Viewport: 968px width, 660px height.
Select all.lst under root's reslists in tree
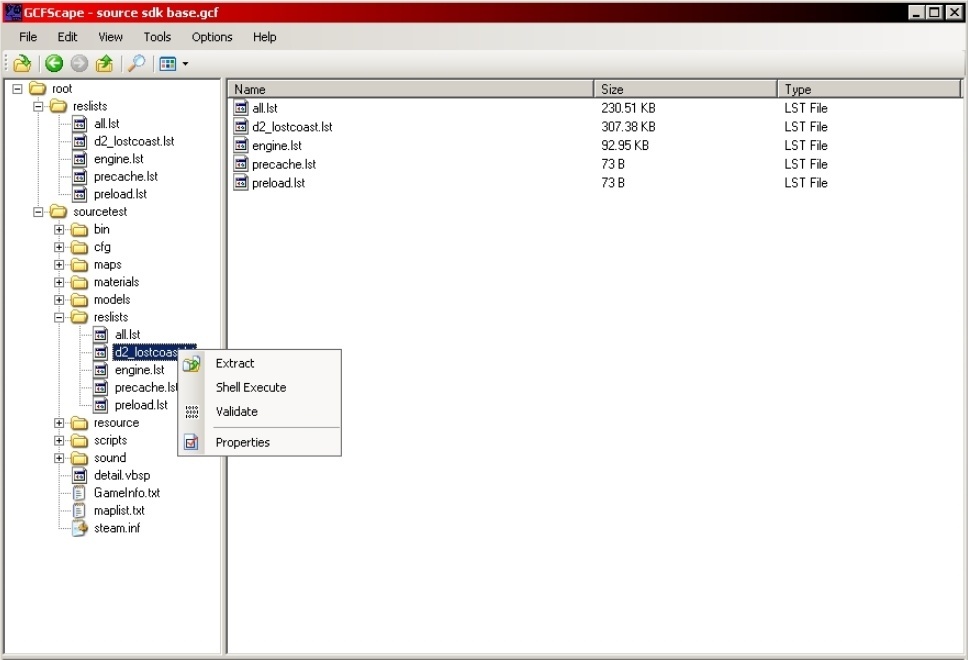point(107,124)
